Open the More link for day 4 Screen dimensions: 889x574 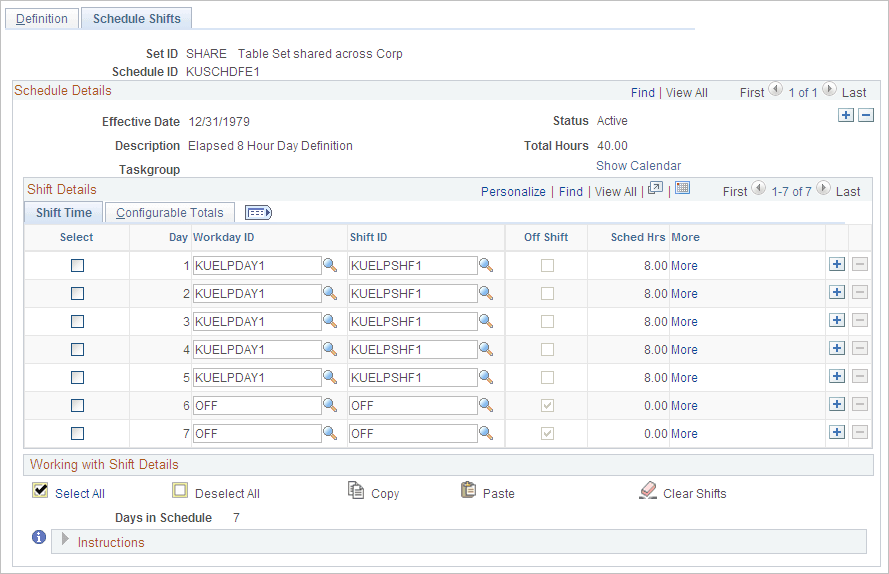point(684,349)
